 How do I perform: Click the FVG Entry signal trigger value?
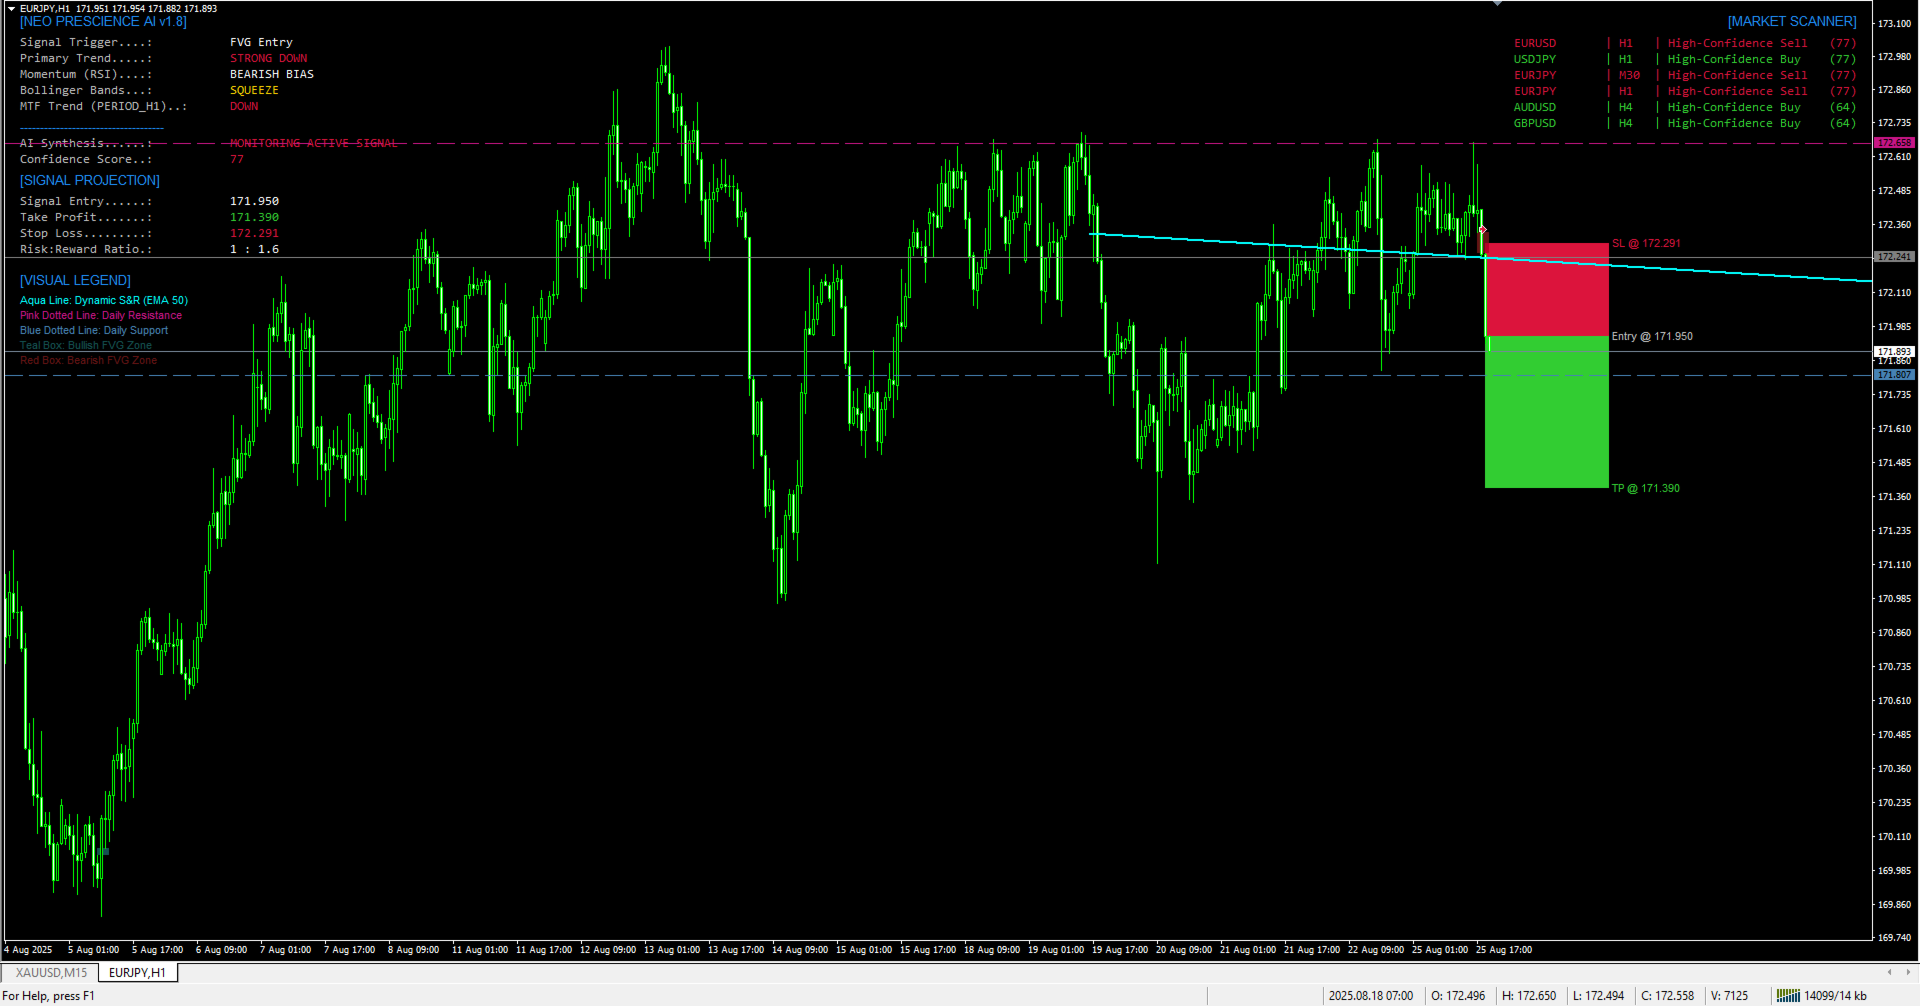pos(261,42)
